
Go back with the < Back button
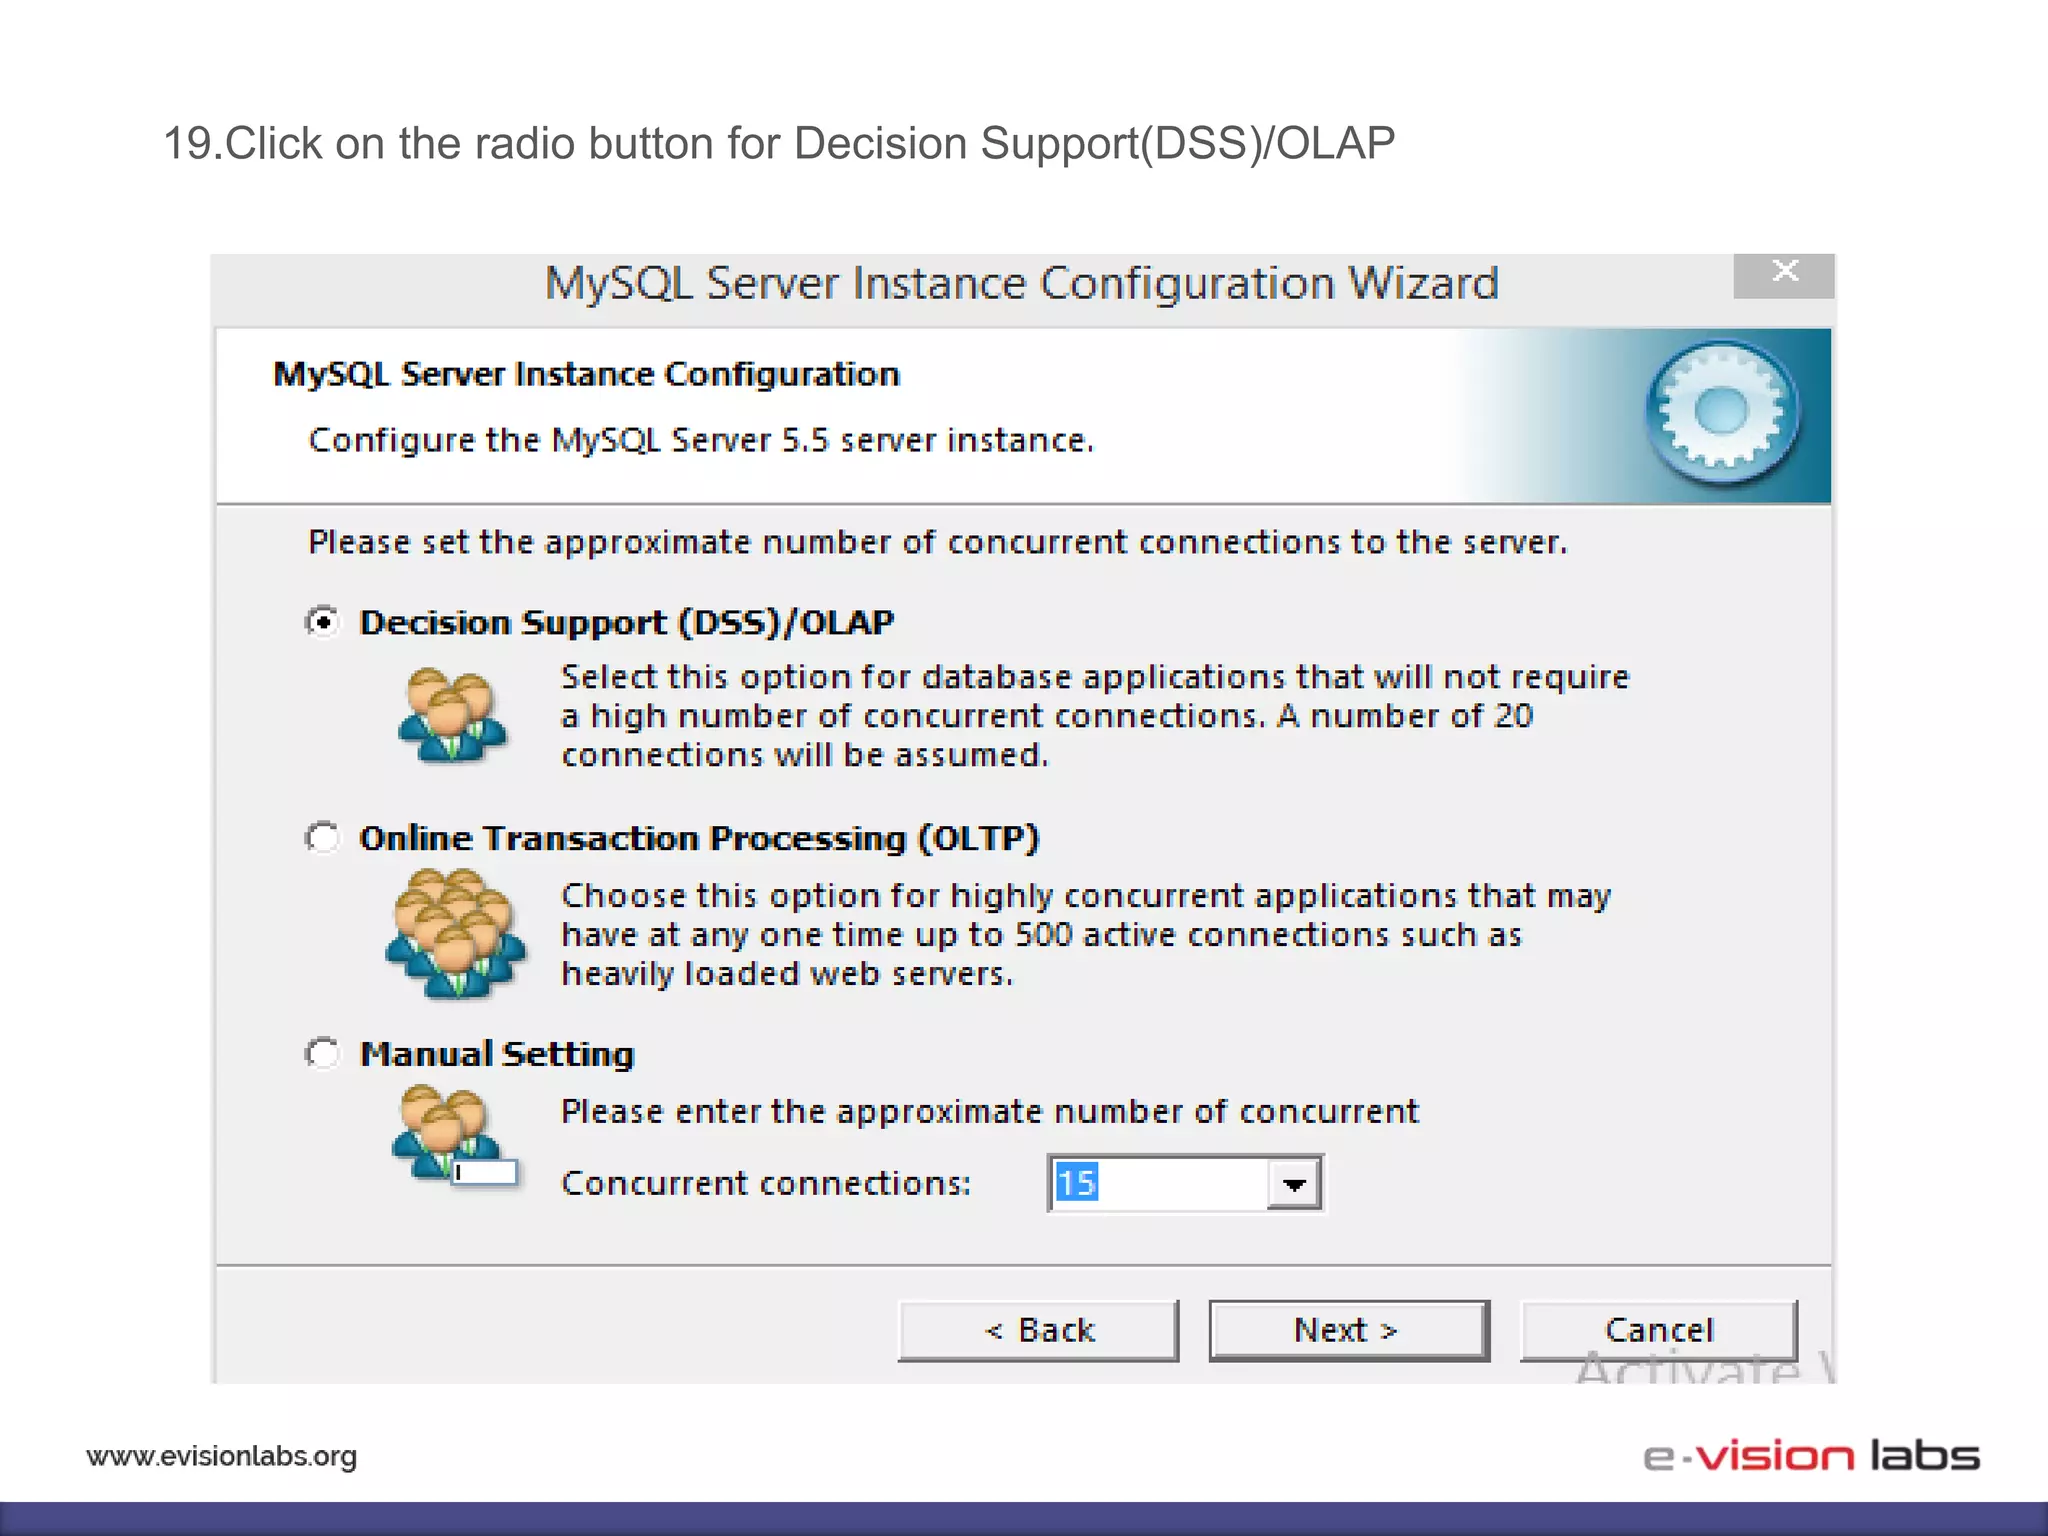click(1039, 1331)
